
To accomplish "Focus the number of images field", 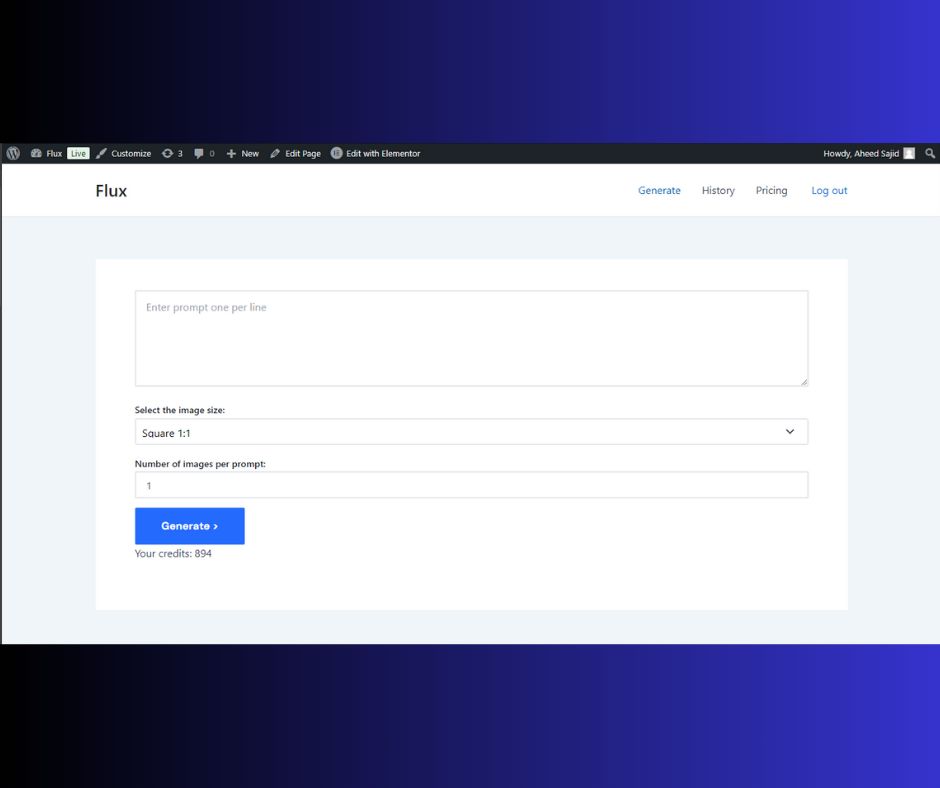I will click(x=471, y=485).
